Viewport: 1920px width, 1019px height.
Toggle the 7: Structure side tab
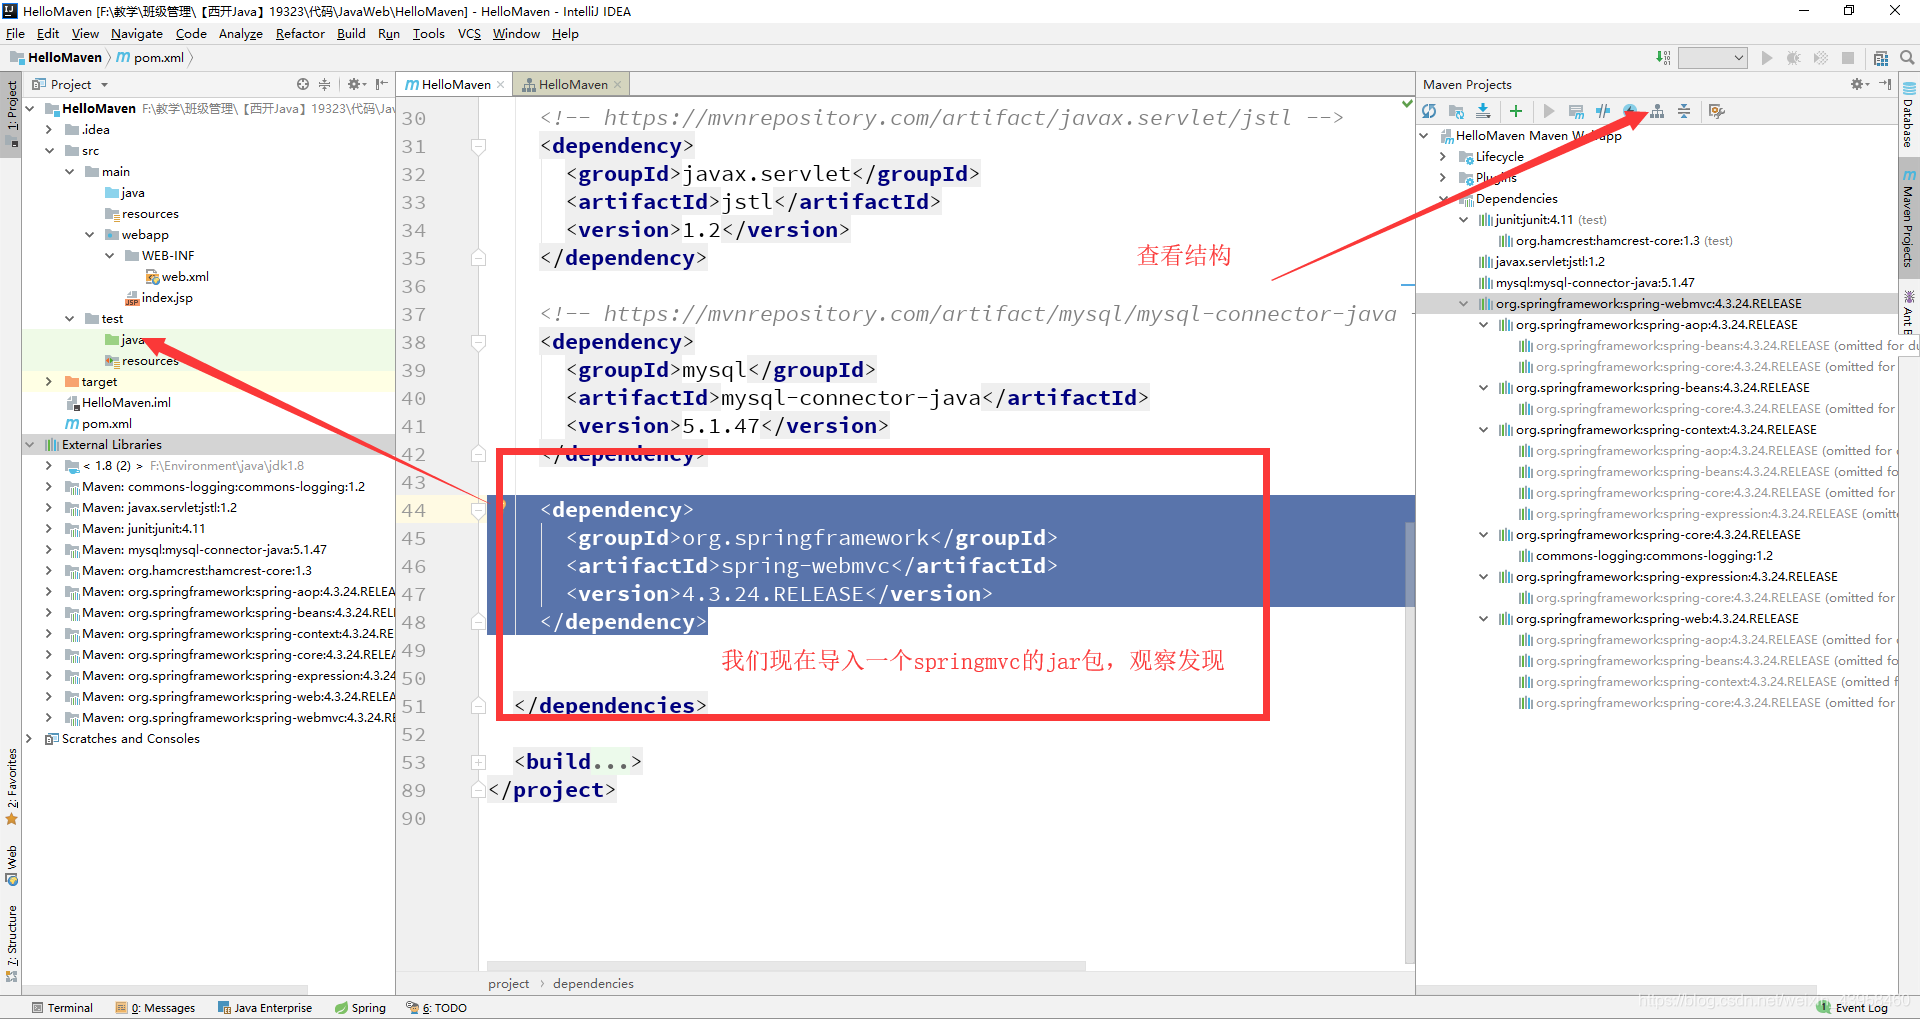(11, 942)
